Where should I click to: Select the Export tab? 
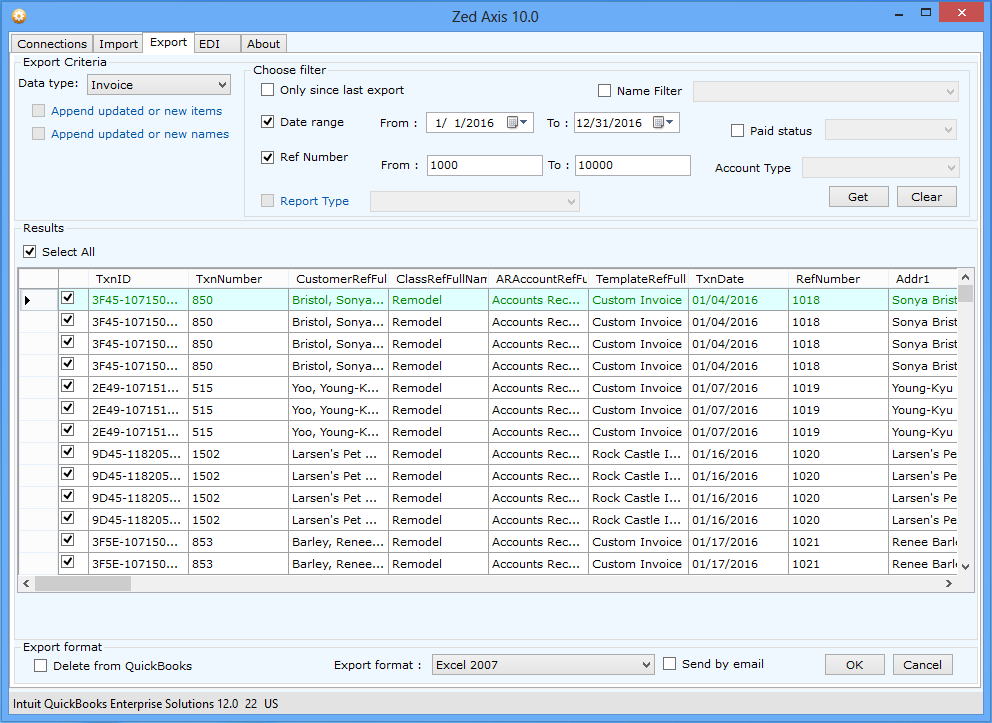(168, 42)
